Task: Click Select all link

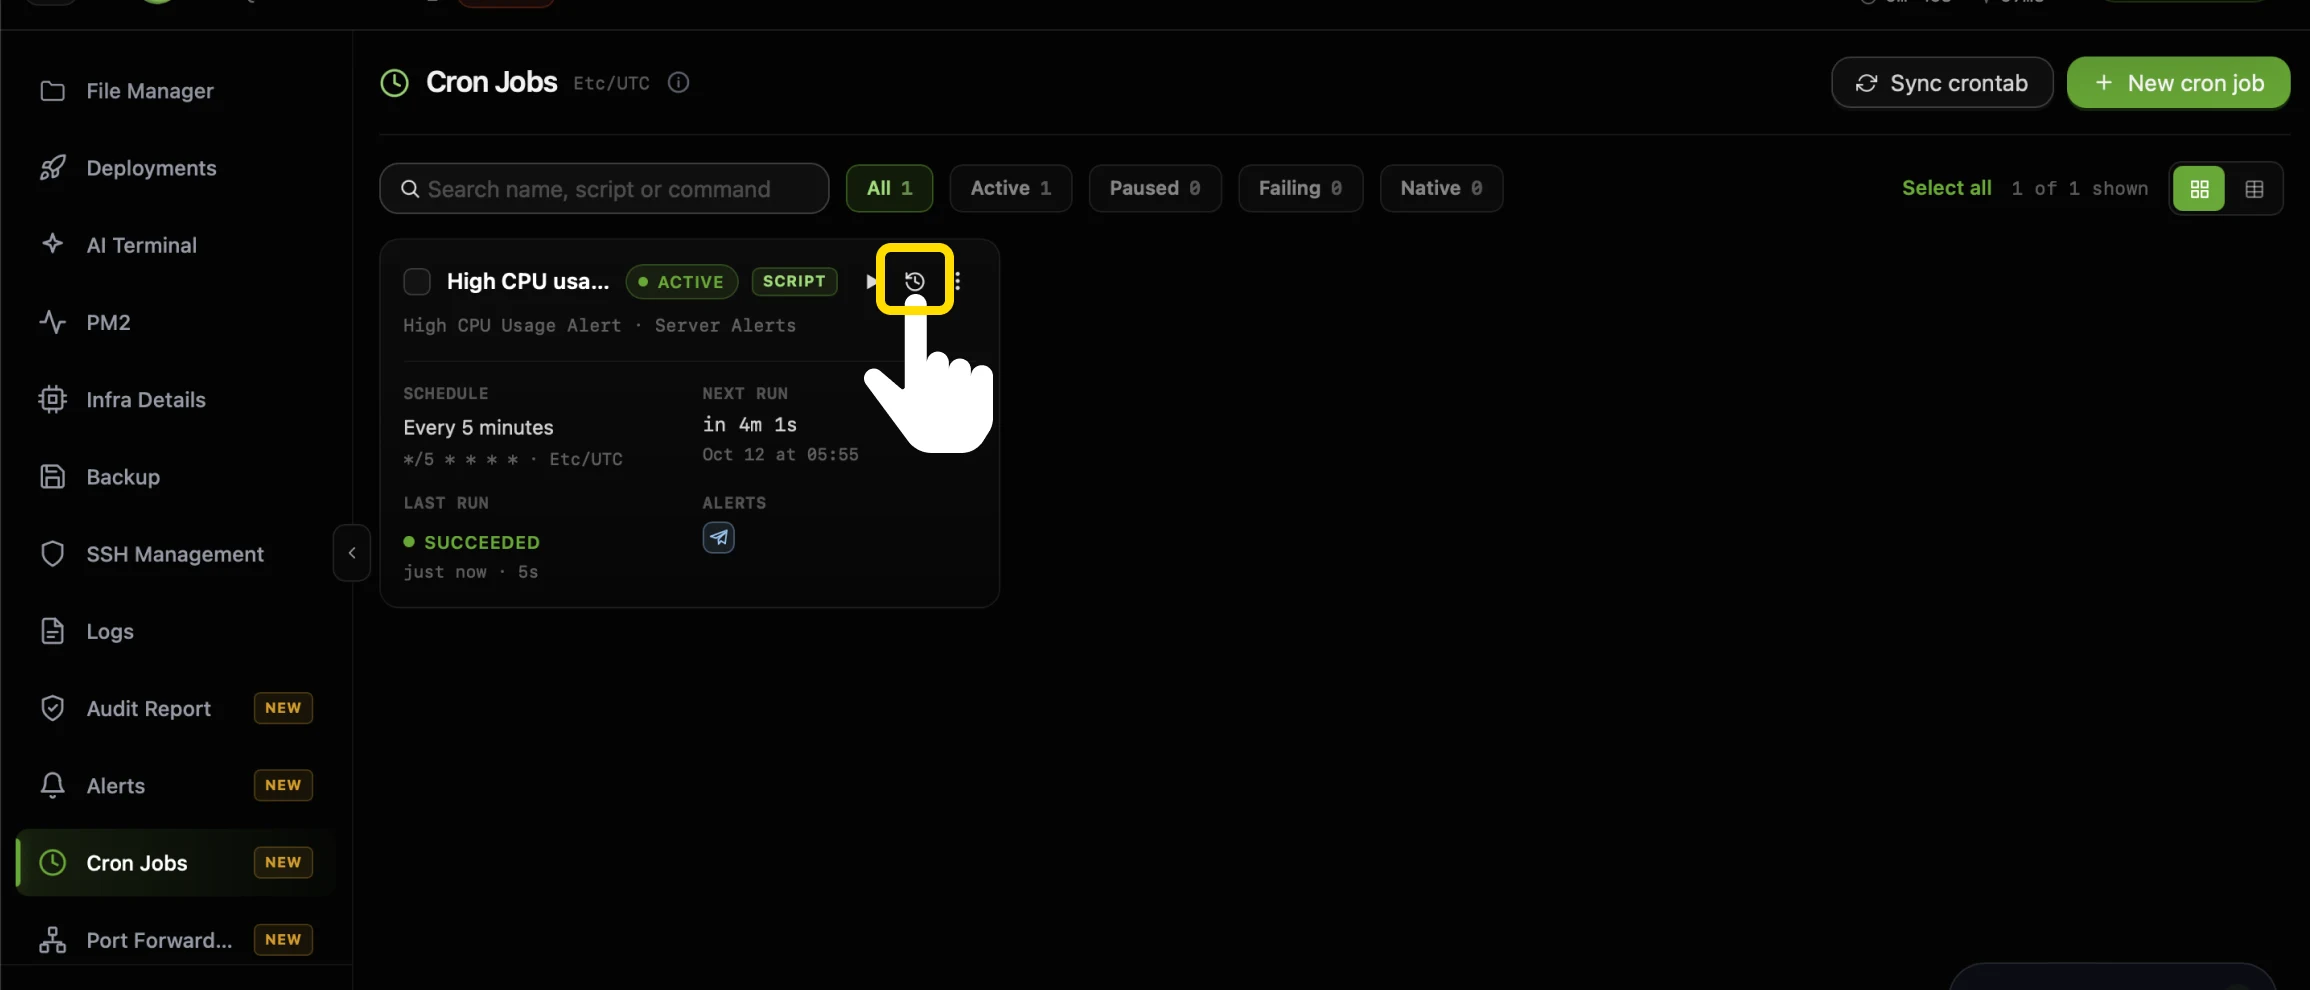Action: click(1946, 188)
